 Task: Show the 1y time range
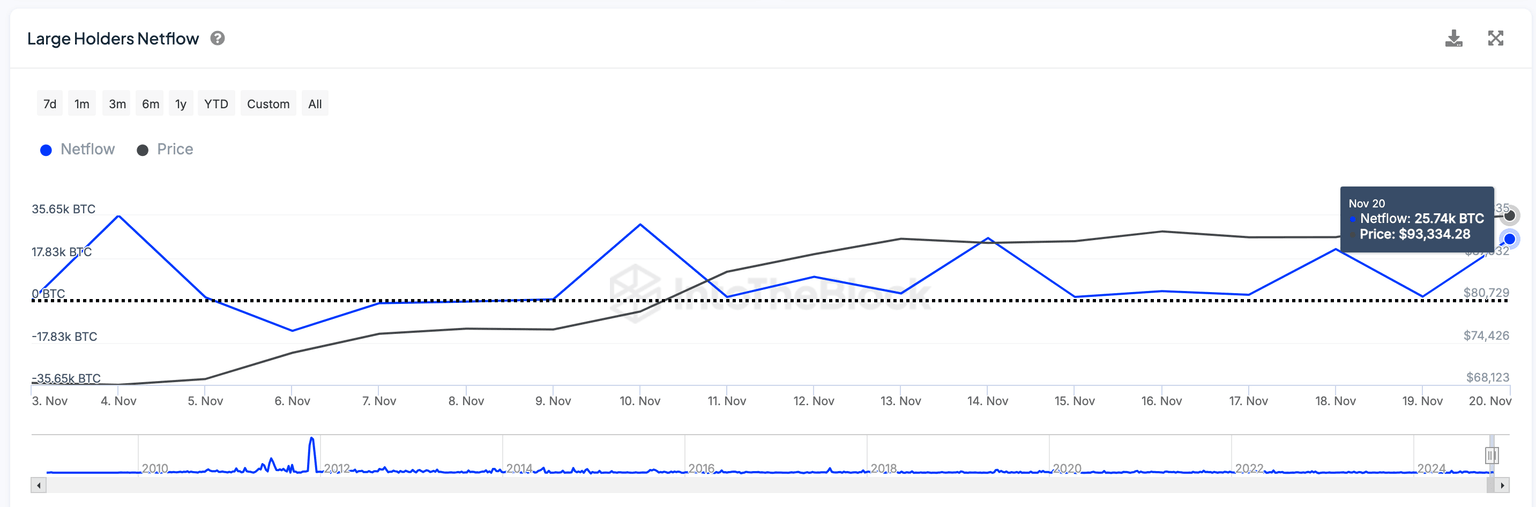point(181,104)
